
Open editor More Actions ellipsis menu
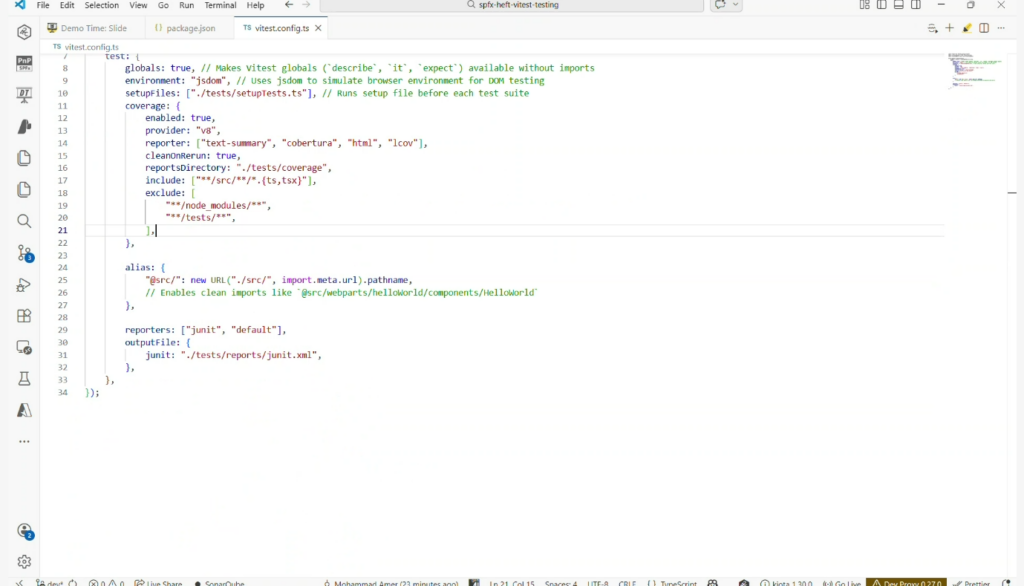pos(1002,28)
